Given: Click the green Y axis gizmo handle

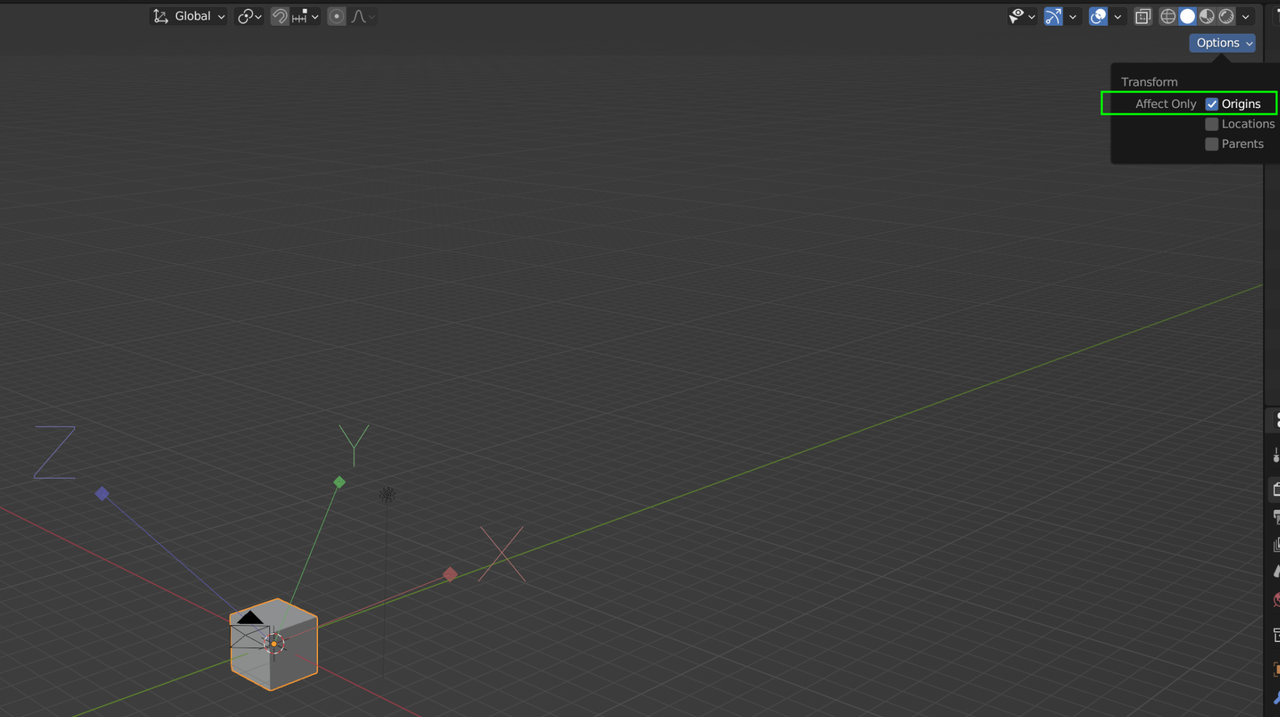Looking at the screenshot, I should (339, 482).
